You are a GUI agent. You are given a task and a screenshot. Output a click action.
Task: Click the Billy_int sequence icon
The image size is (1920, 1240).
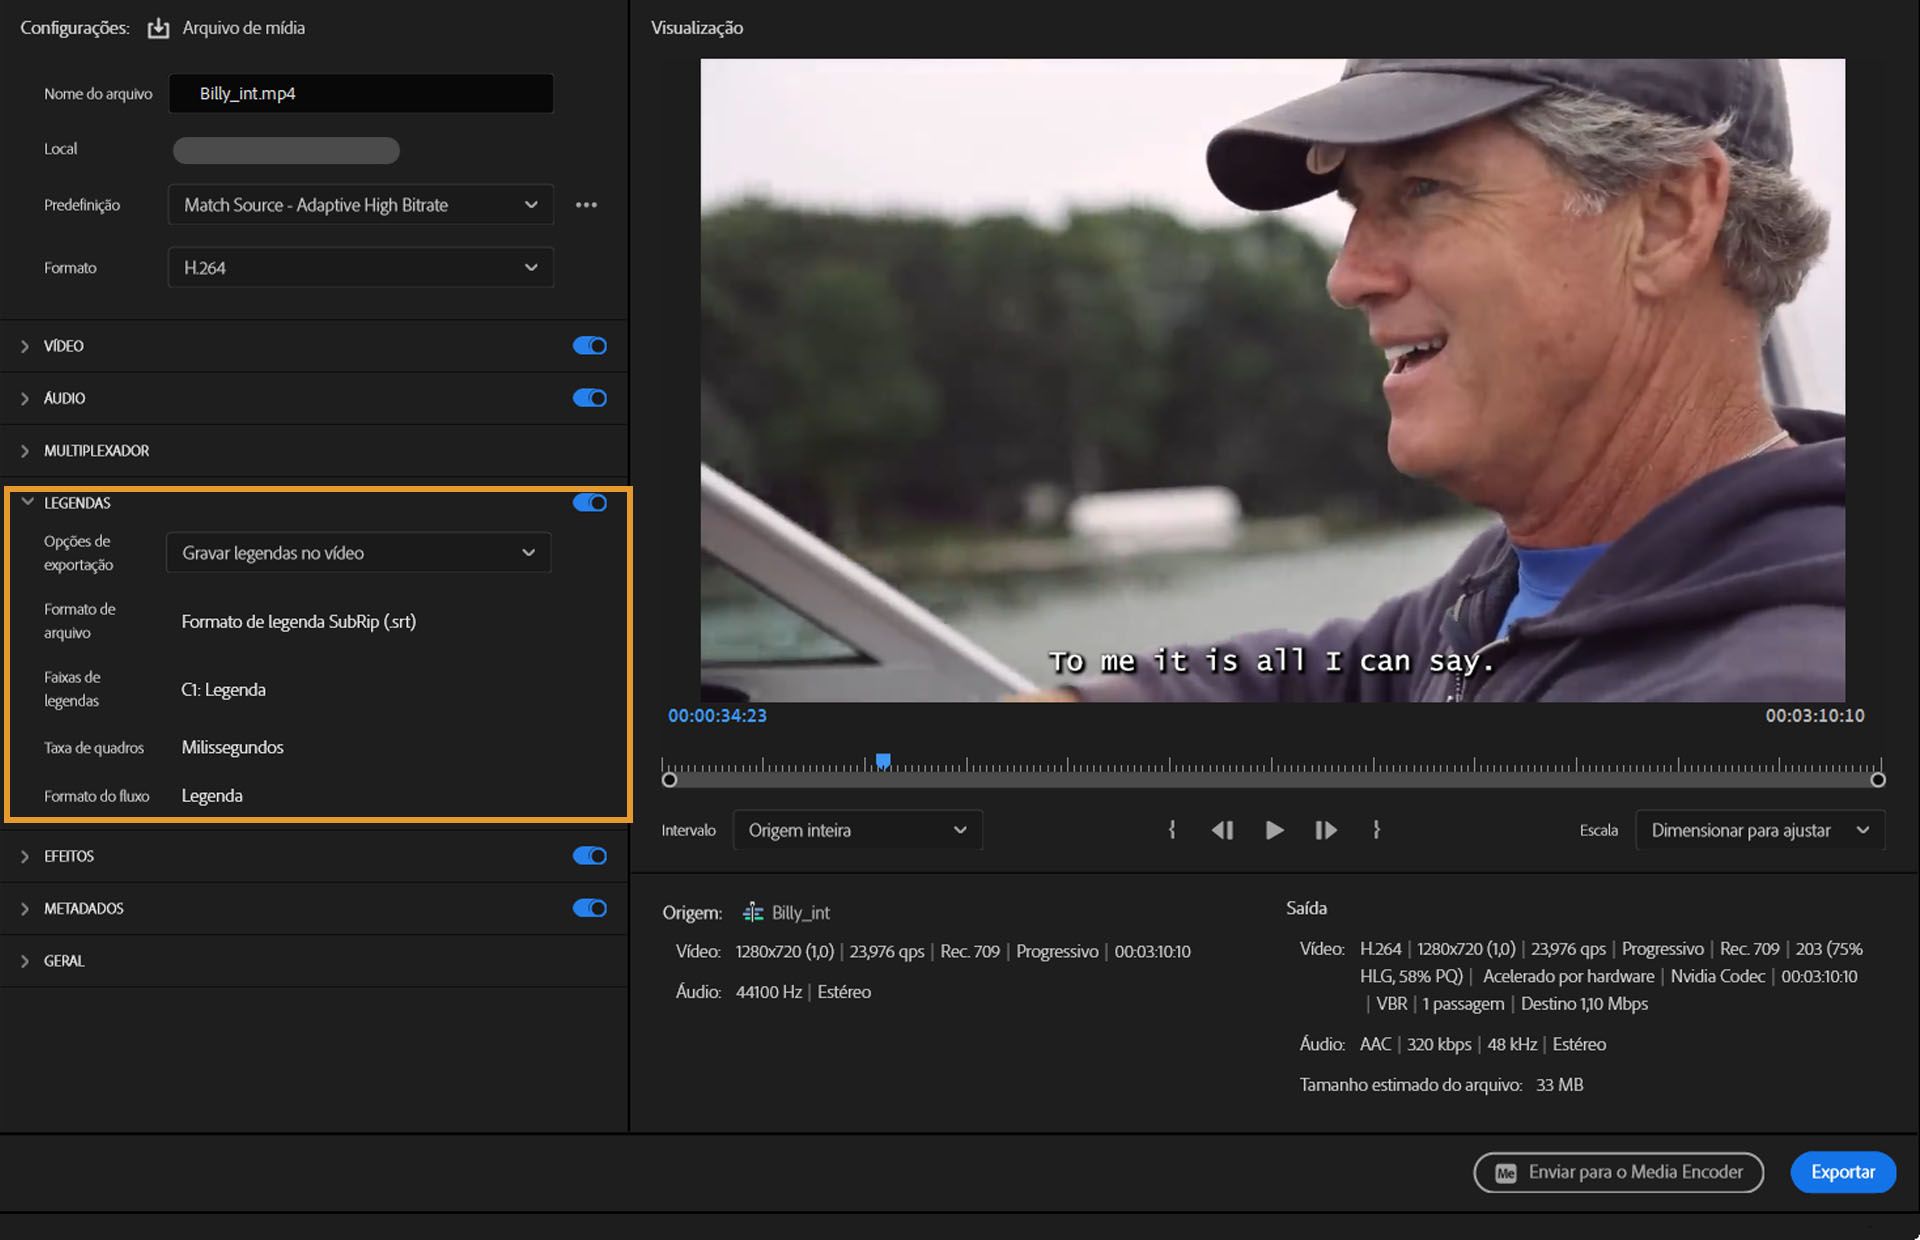[x=753, y=912]
